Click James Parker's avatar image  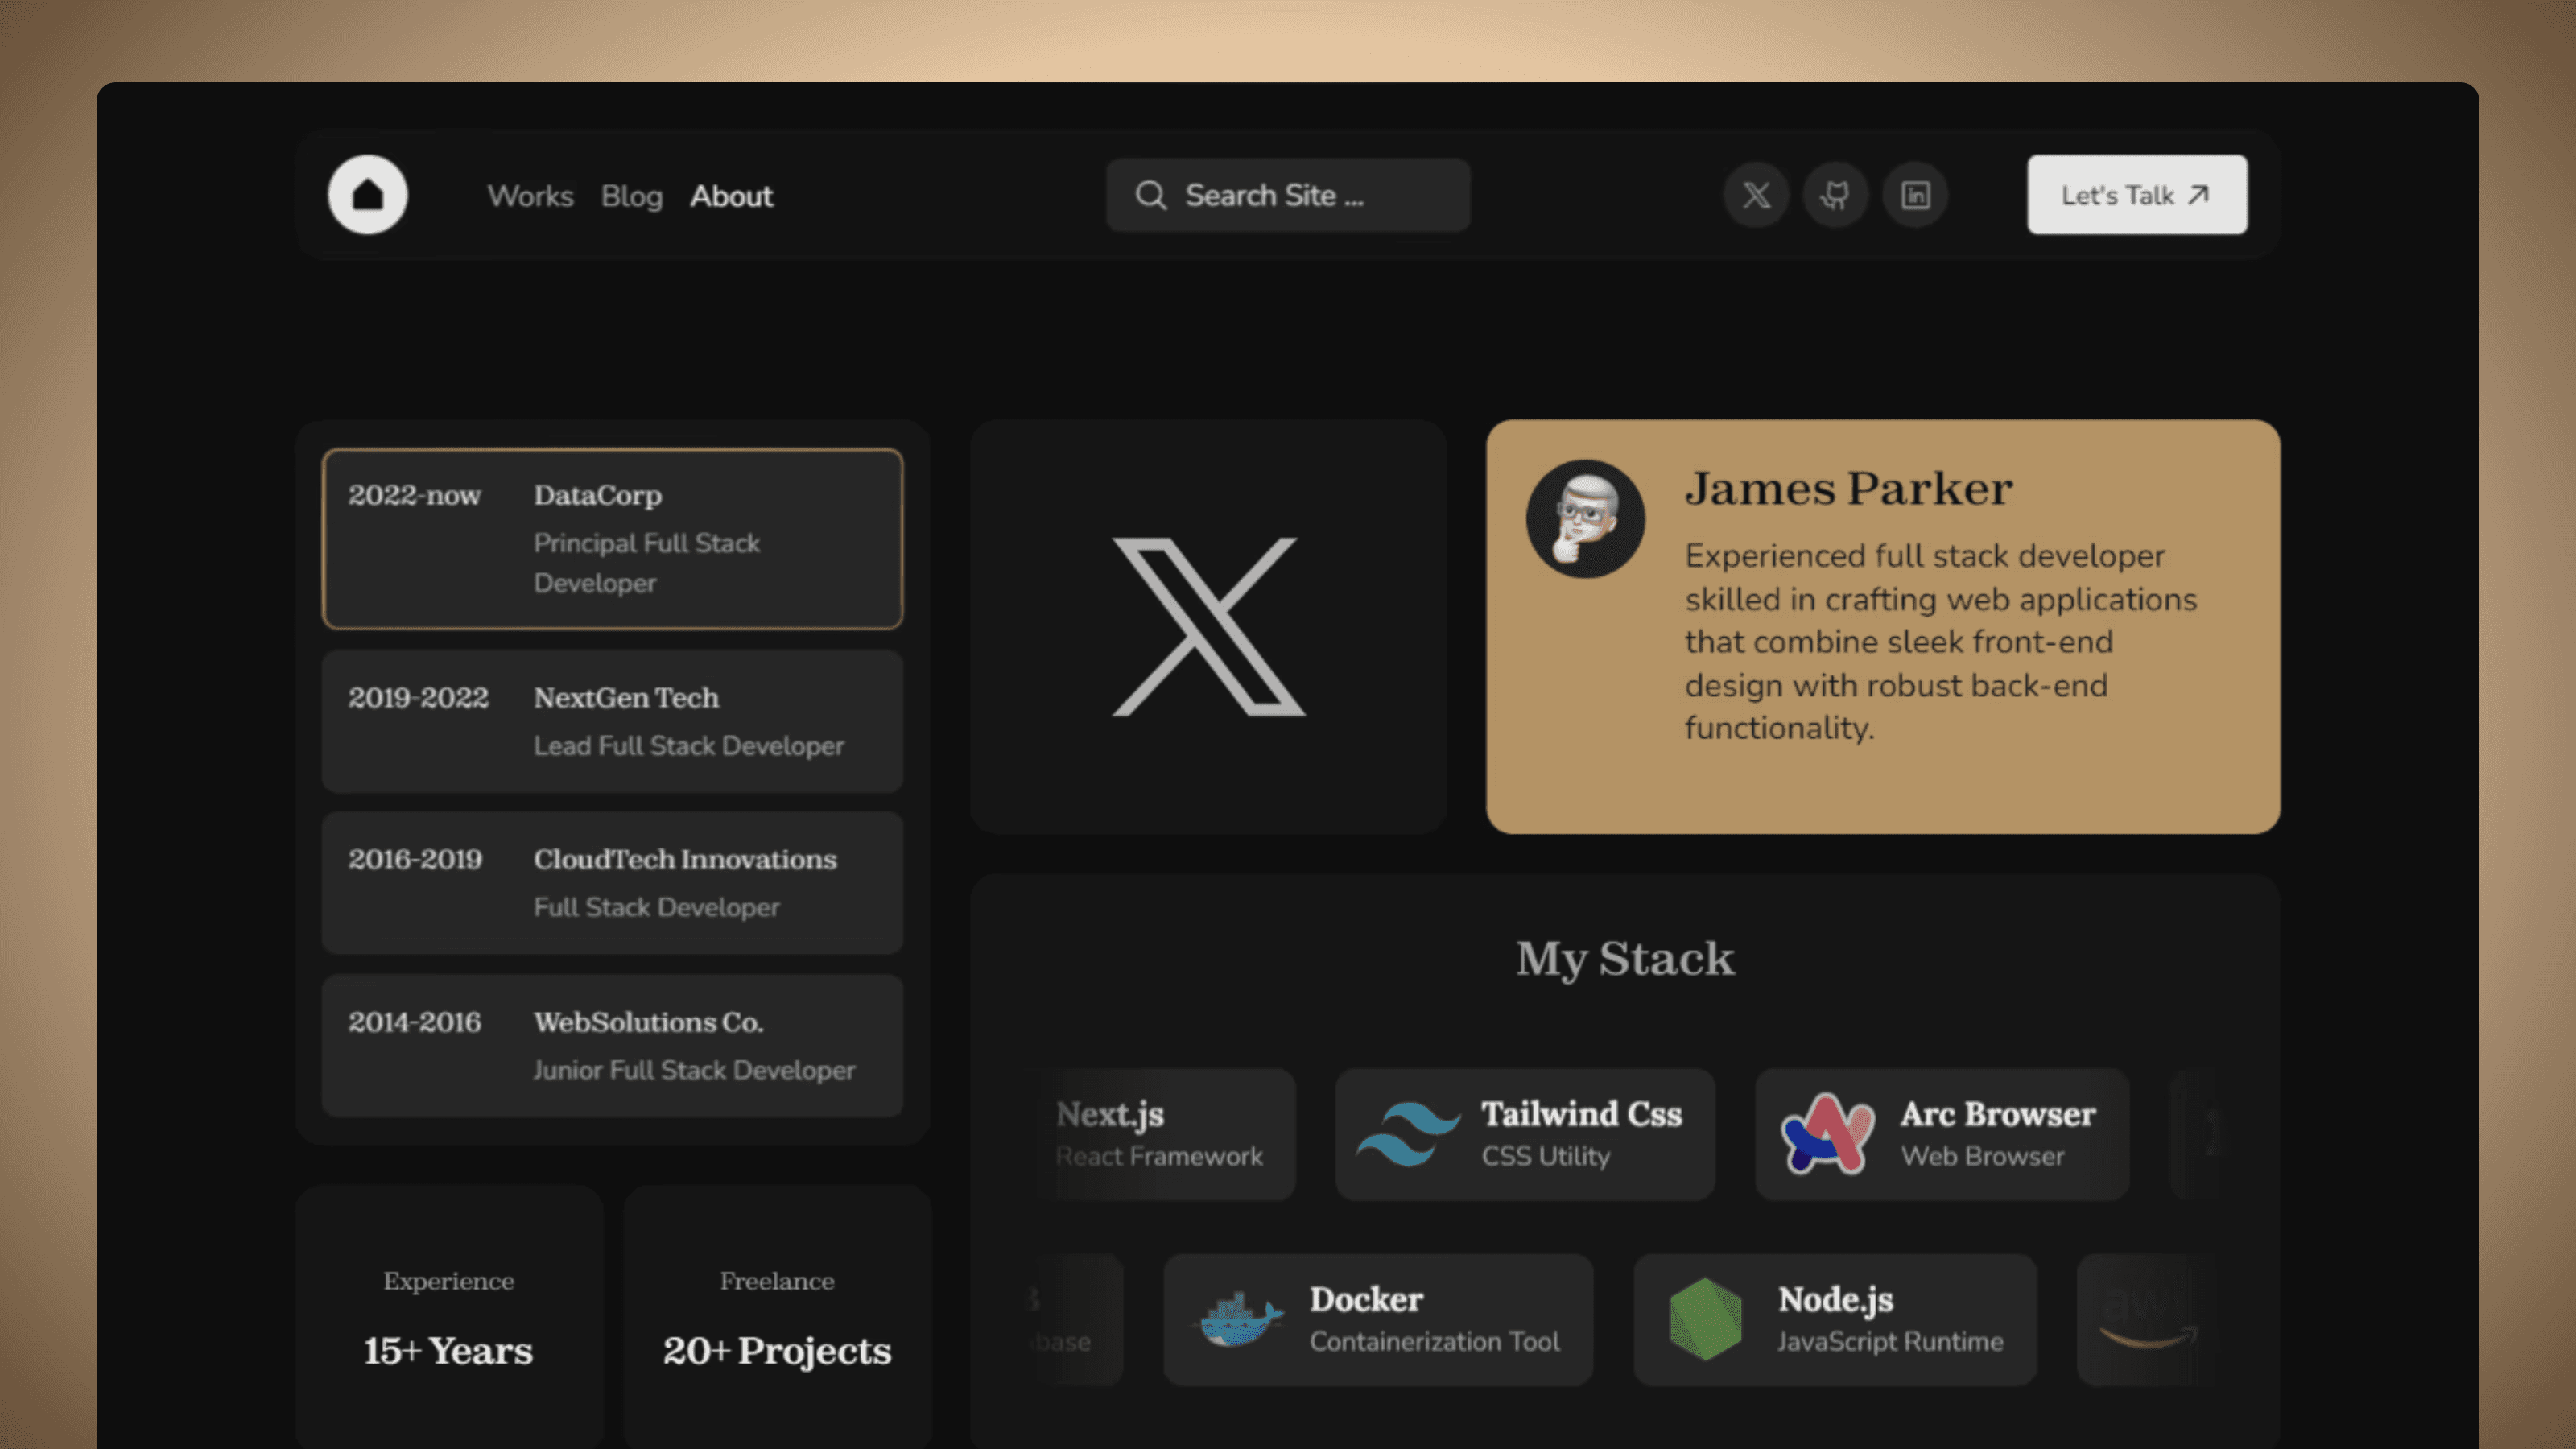coord(1585,519)
